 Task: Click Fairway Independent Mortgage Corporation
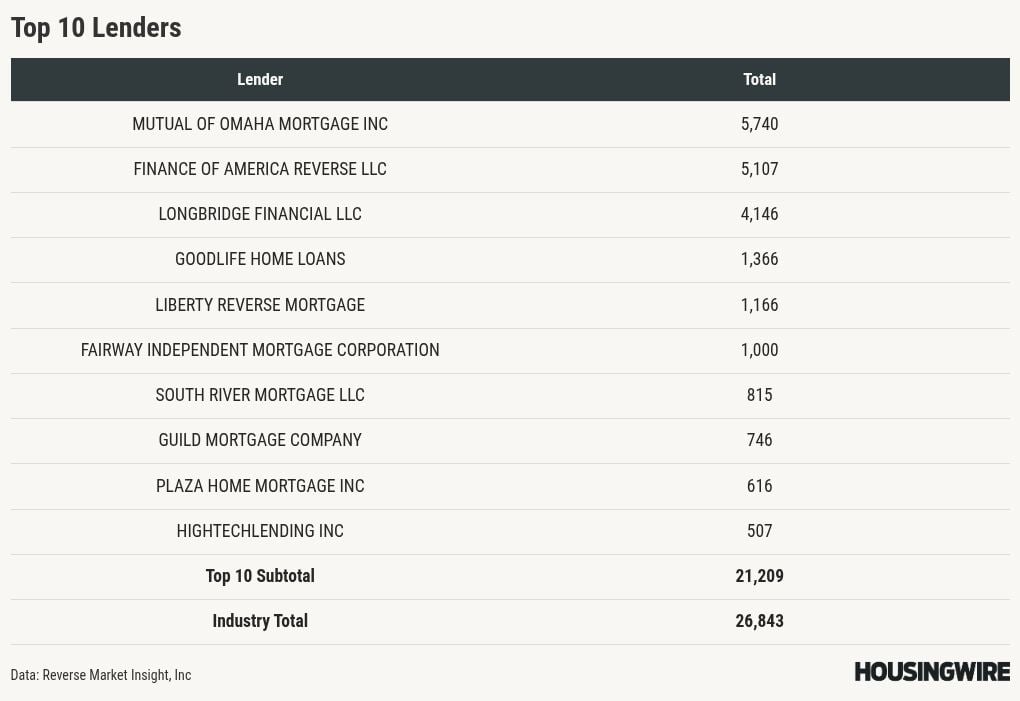(260, 350)
